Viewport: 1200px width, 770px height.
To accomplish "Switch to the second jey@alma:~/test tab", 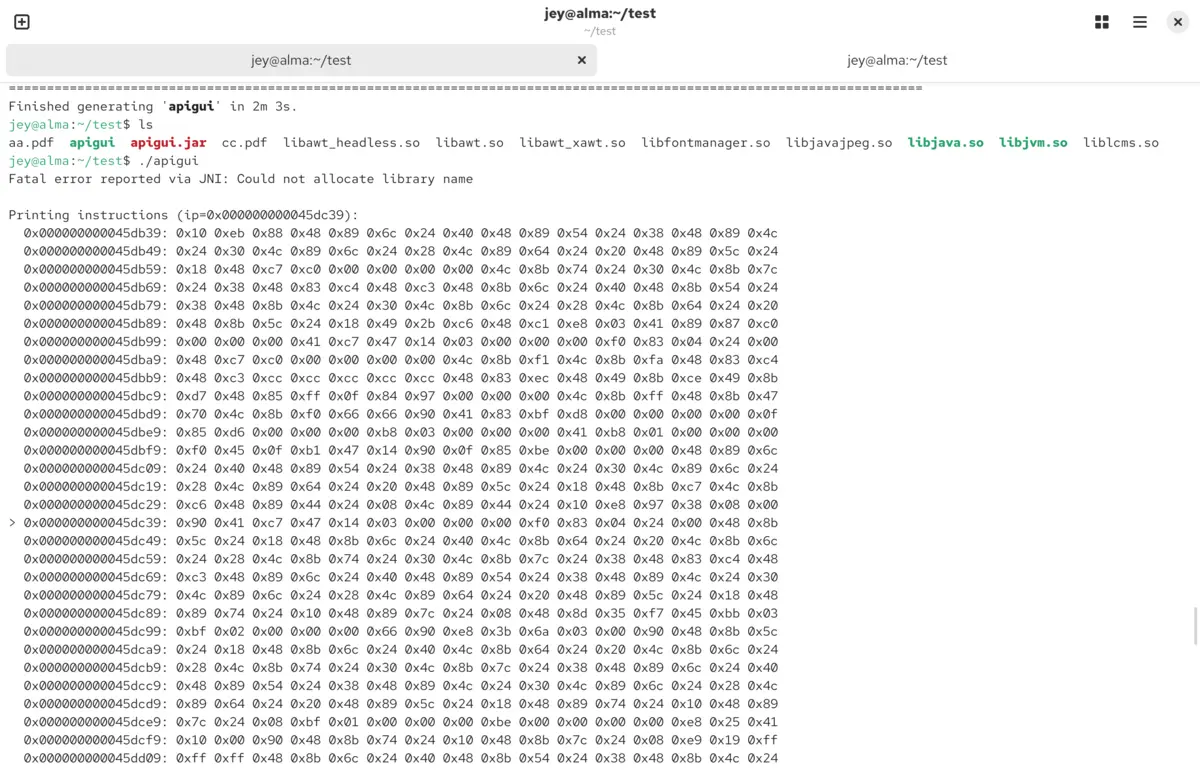I will [897, 60].
